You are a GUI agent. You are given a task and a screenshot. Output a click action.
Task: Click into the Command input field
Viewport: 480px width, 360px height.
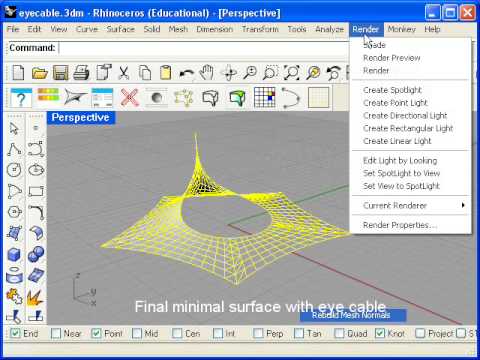[x=203, y=48]
